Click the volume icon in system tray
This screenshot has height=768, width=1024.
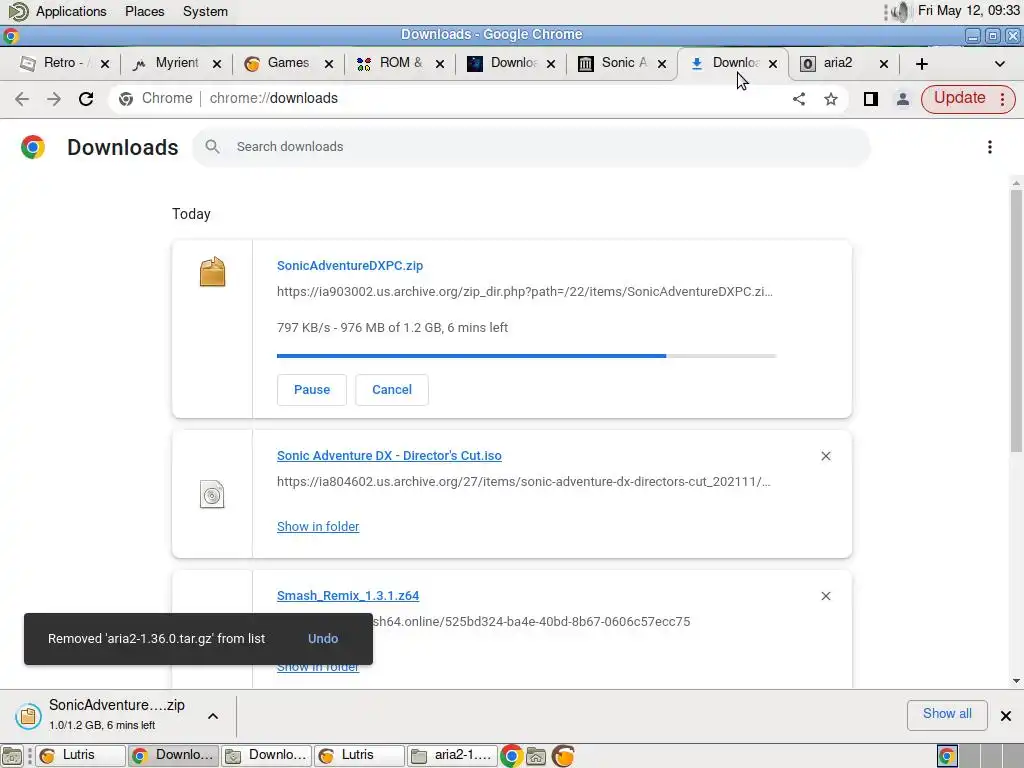click(x=901, y=11)
